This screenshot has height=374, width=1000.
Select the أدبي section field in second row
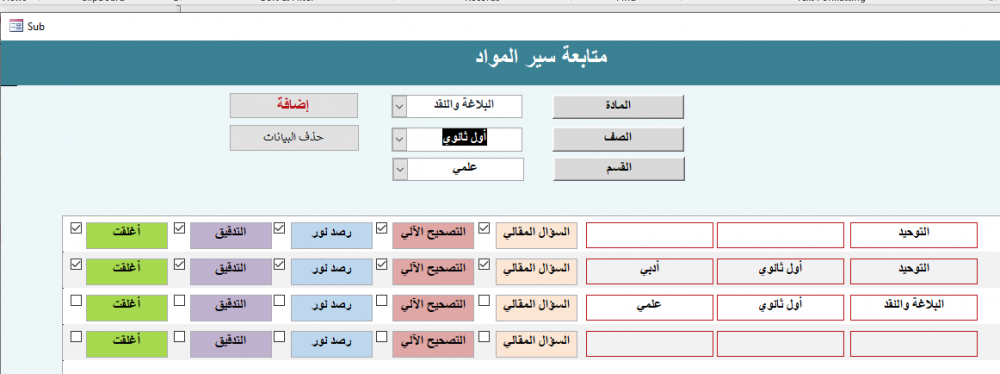coord(649,271)
